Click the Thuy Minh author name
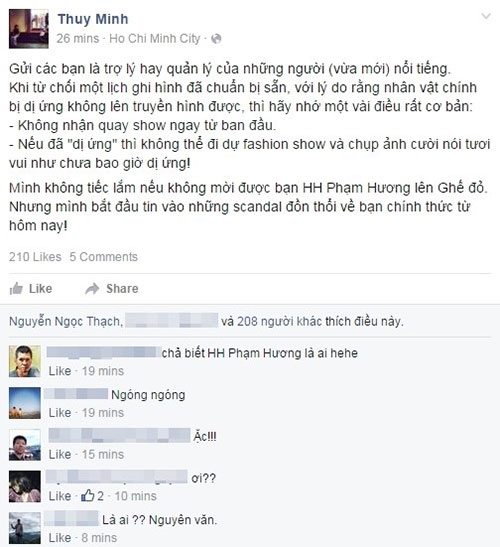This screenshot has width=500, height=547. tap(93, 19)
